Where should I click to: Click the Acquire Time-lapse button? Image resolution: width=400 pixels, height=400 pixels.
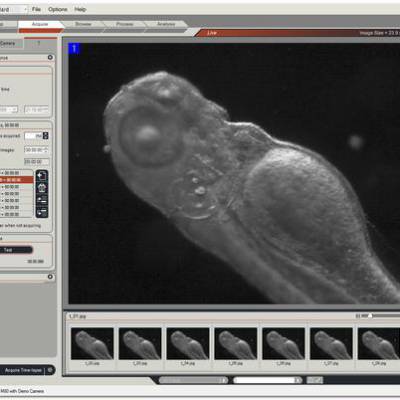pyautogui.click(x=23, y=370)
